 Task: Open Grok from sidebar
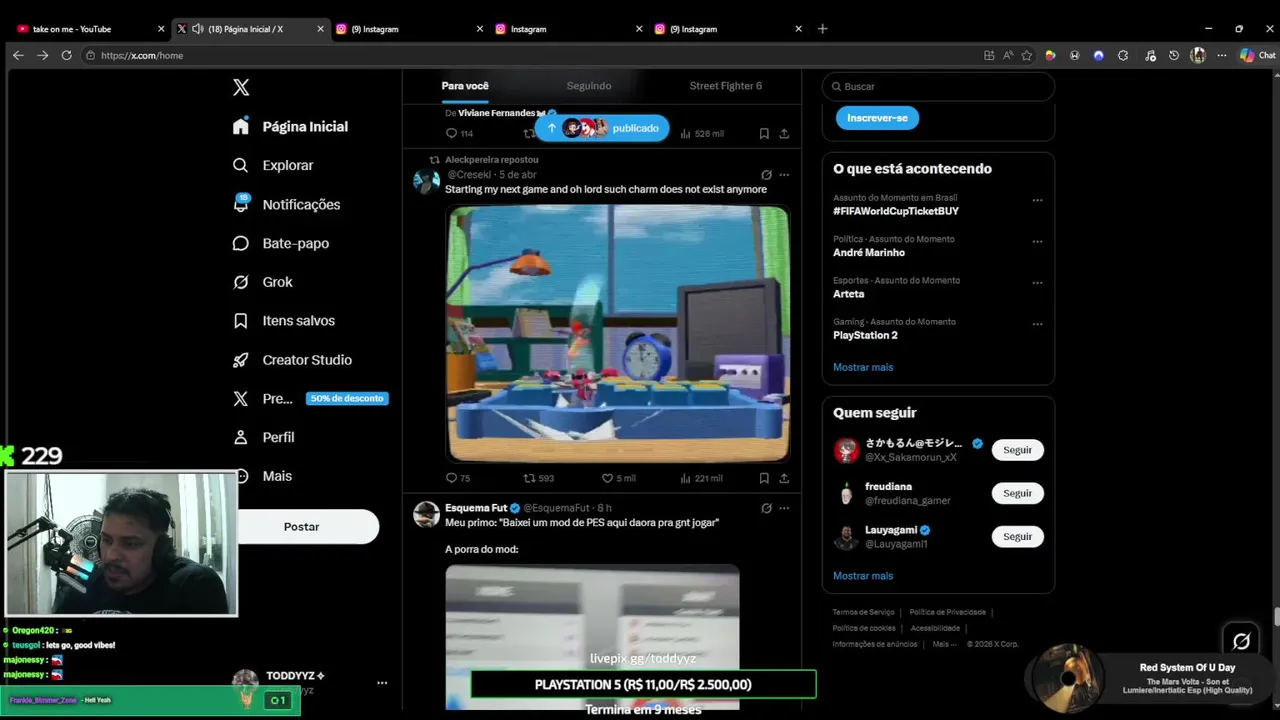[262, 282]
